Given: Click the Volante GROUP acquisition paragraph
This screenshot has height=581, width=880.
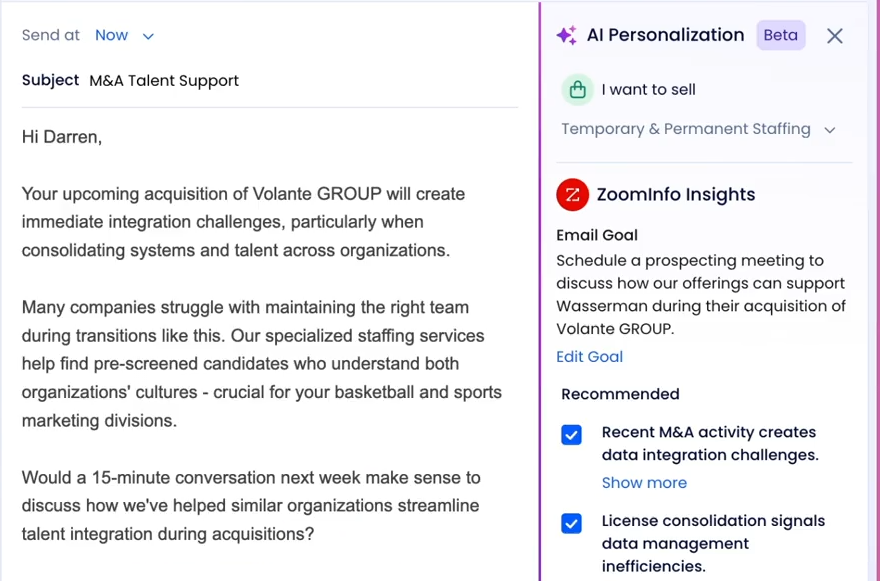Looking at the screenshot, I should click(244, 222).
